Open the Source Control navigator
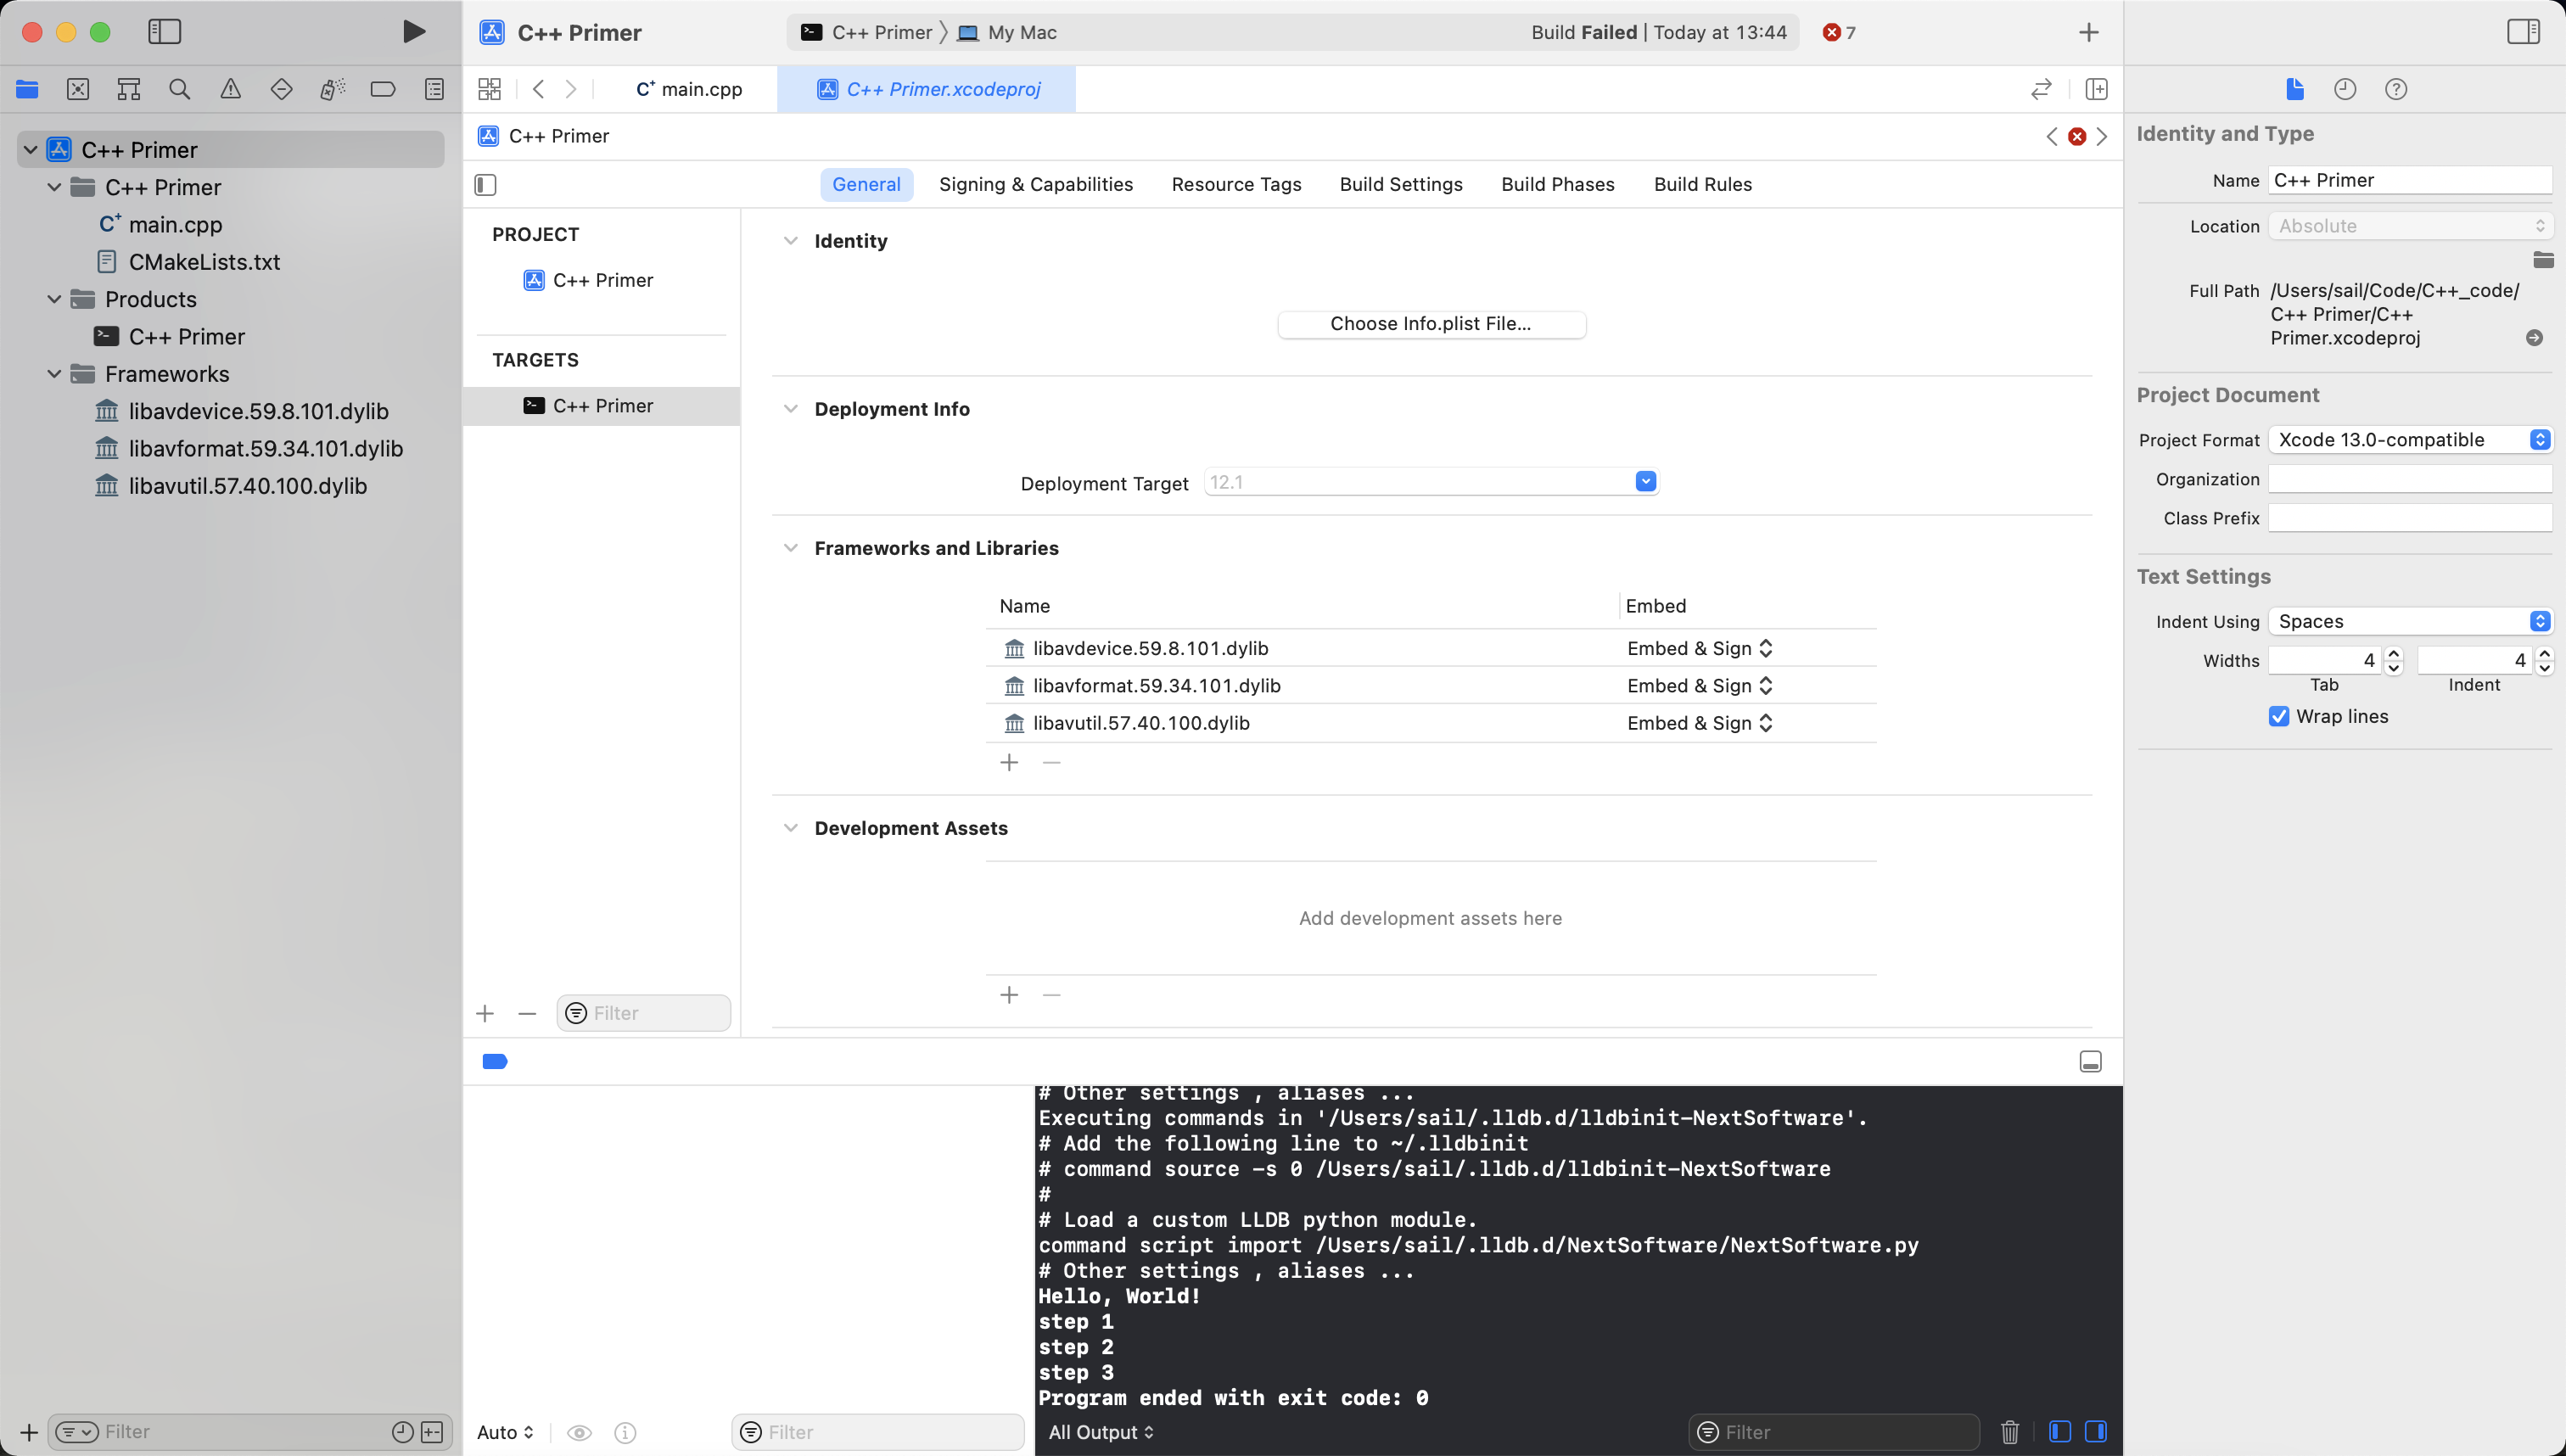Image resolution: width=2566 pixels, height=1456 pixels. pos(78,89)
